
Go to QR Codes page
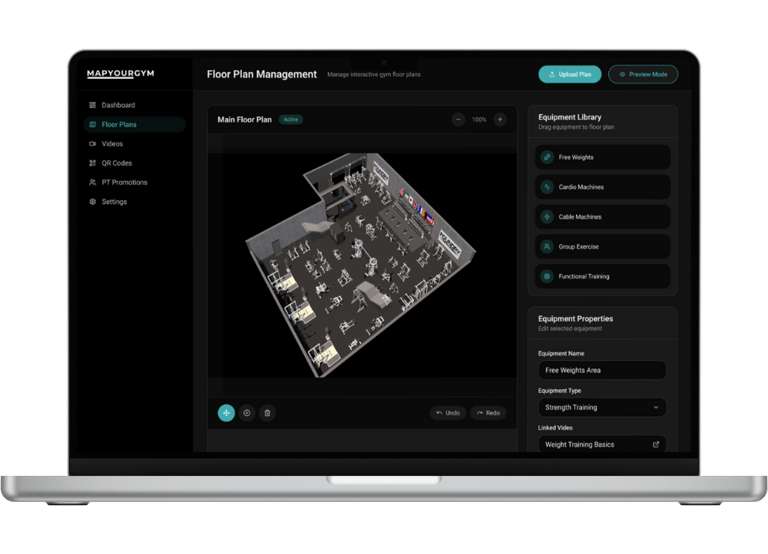pyautogui.click(x=134, y=163)
